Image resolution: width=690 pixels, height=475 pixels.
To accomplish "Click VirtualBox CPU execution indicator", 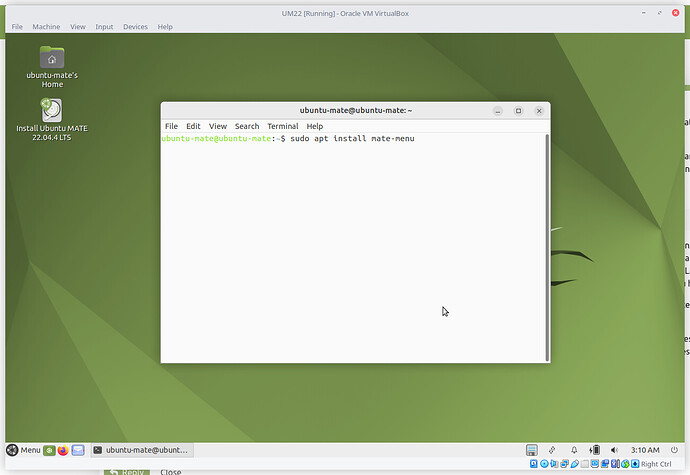I will (x=615, y=464).
